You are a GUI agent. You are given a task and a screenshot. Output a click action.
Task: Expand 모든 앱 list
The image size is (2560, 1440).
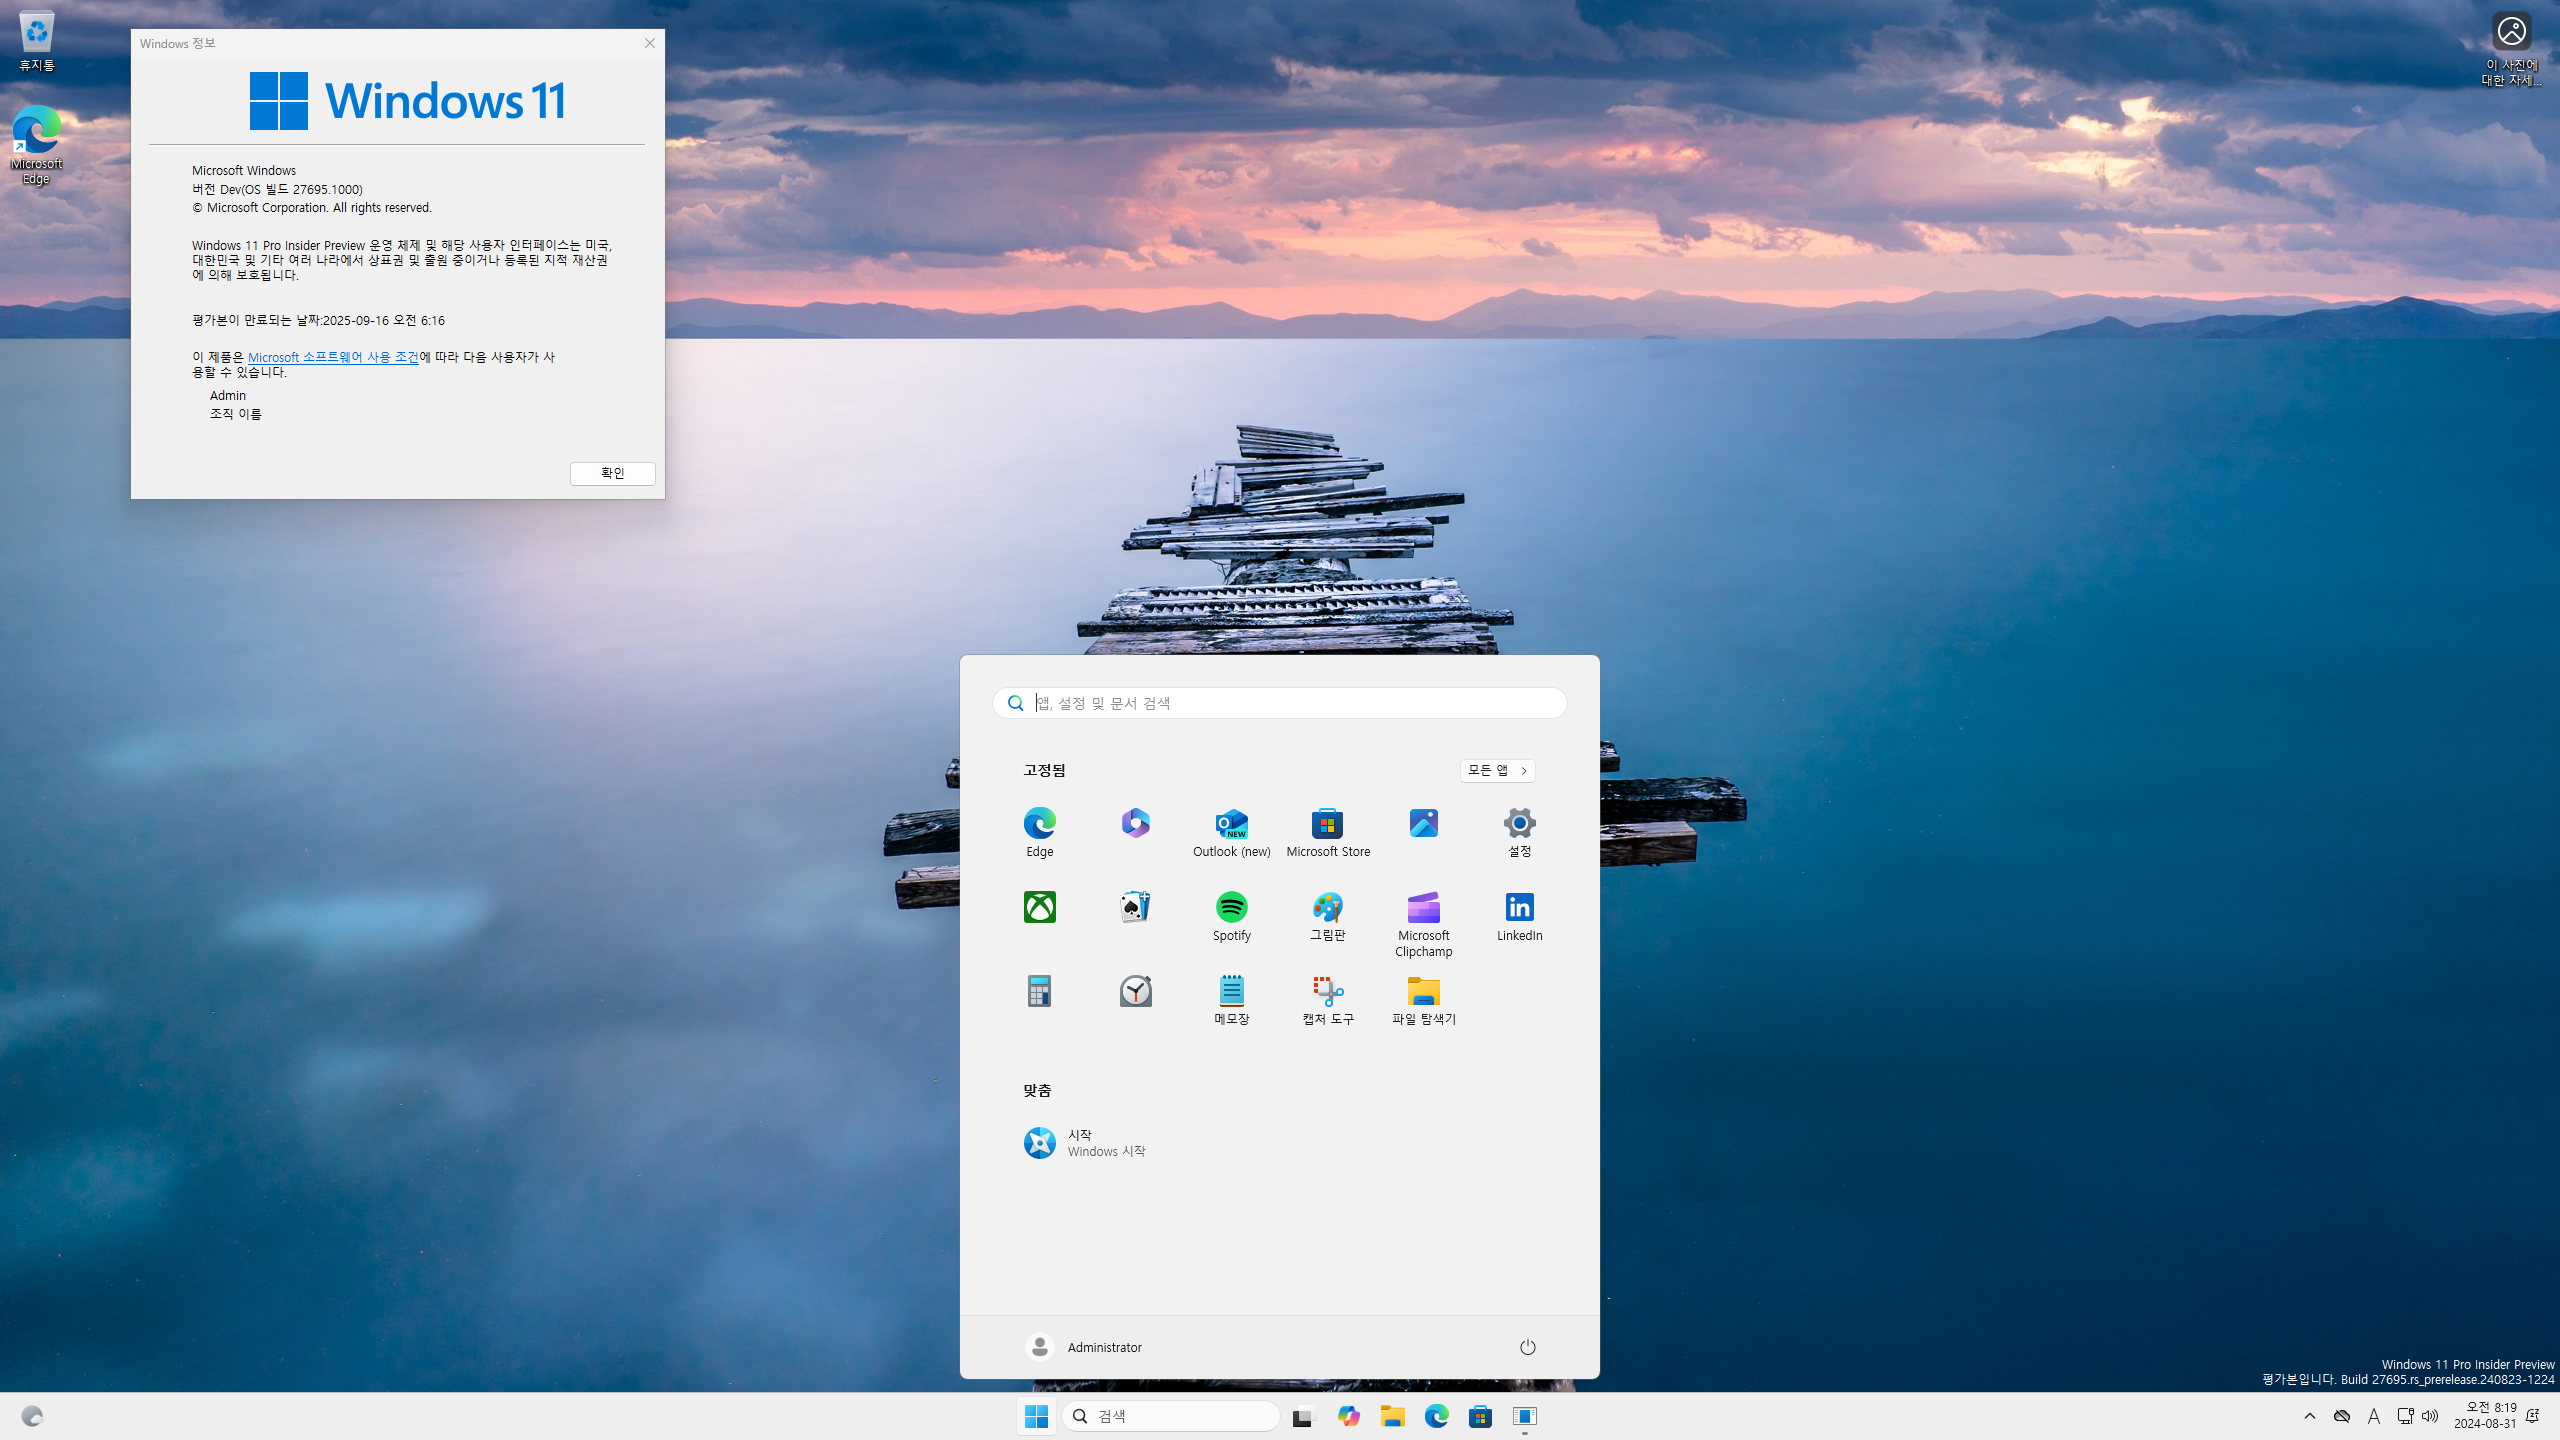tap(1497, 770)
